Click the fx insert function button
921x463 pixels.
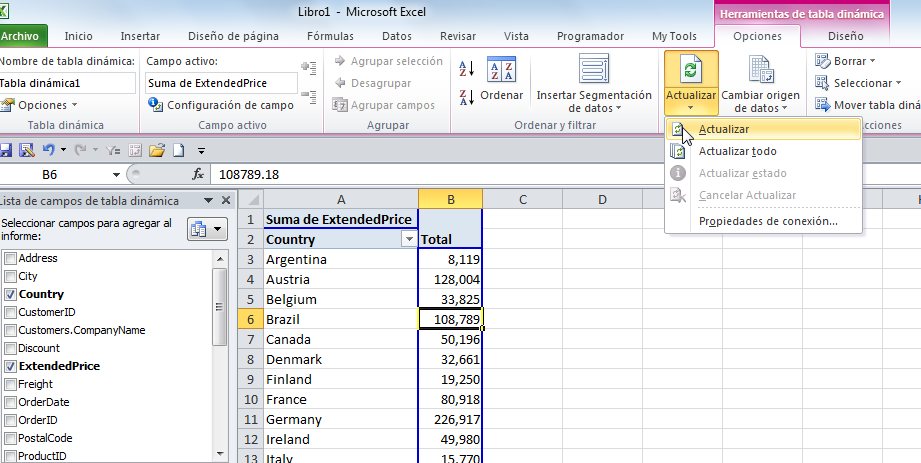point(199,175)
